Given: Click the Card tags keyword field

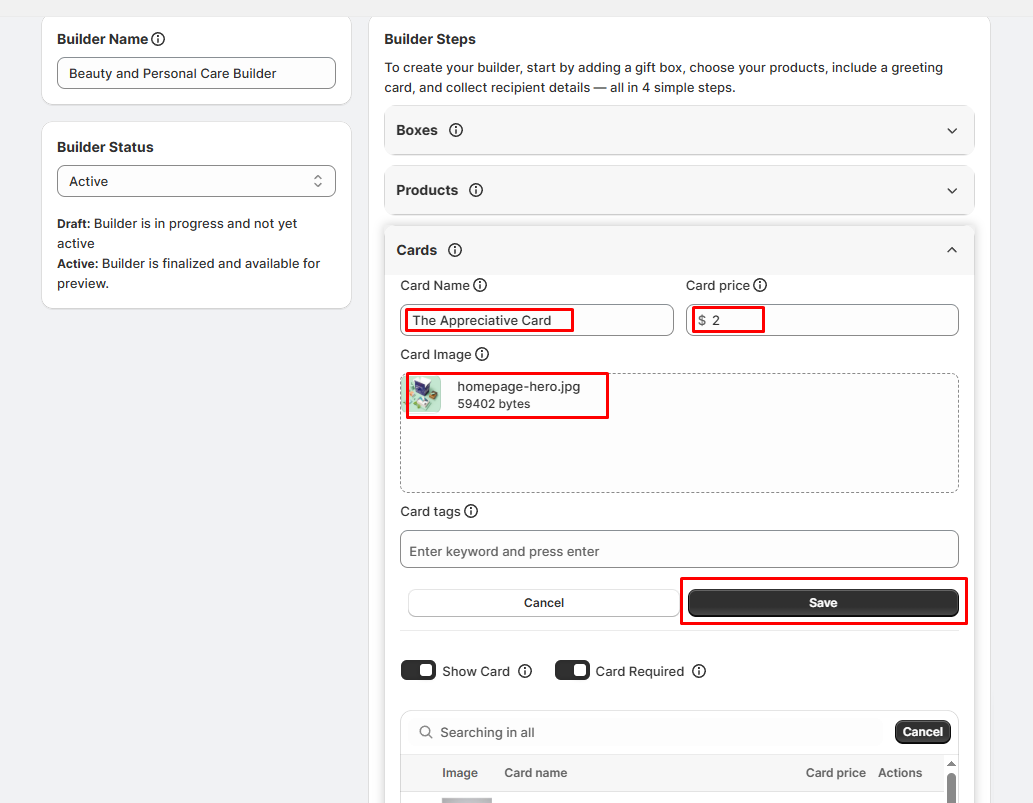Looking at the screenshot, I should pos(679,551).
